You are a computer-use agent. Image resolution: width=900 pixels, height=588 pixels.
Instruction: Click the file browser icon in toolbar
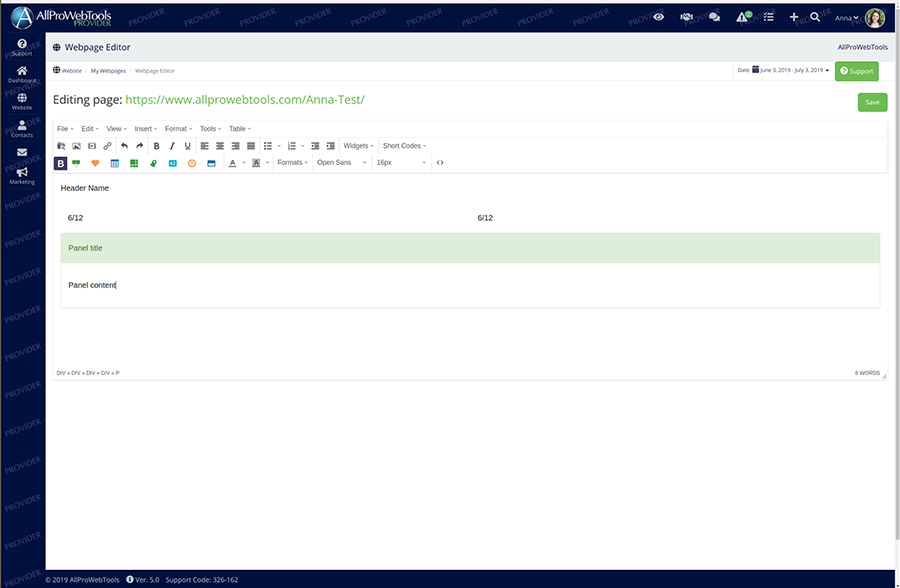pyautogui.click(x=61, y=146)
